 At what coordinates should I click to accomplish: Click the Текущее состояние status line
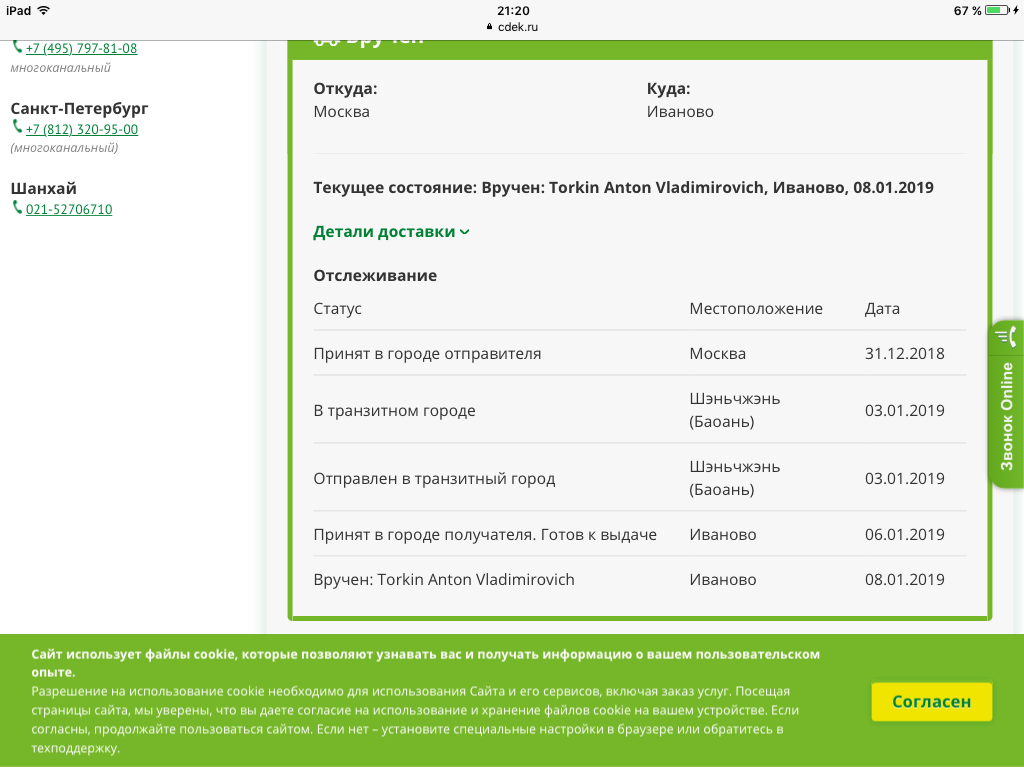coord(623,188)
